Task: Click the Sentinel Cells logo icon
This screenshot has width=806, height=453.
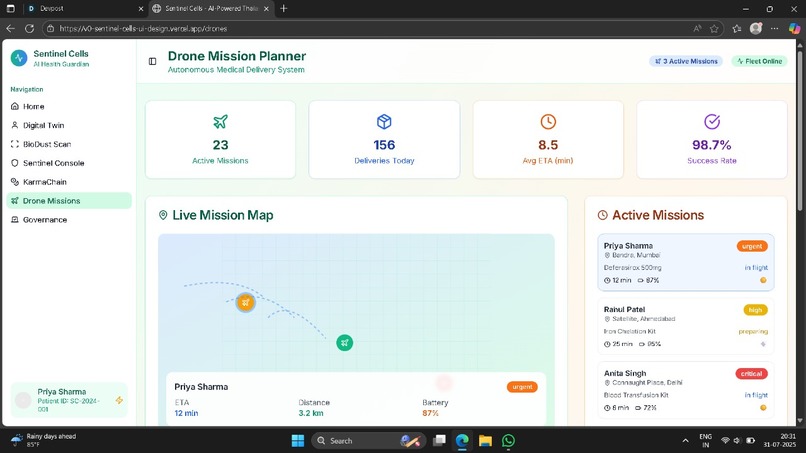Action: point(19,58)
